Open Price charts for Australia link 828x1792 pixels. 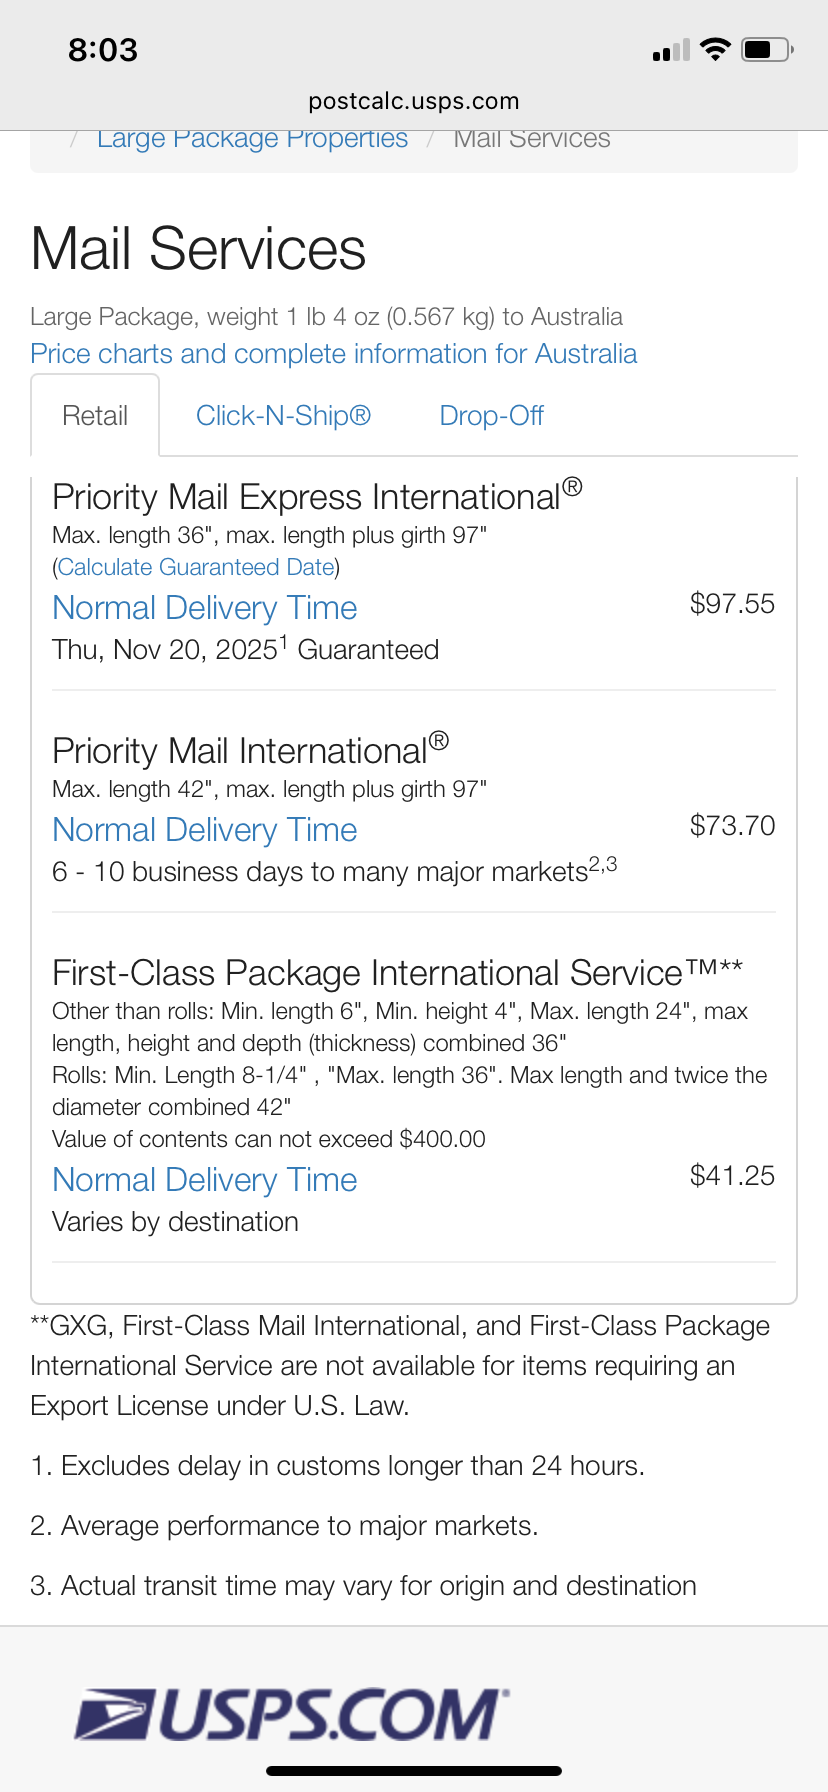pos(333,354)
